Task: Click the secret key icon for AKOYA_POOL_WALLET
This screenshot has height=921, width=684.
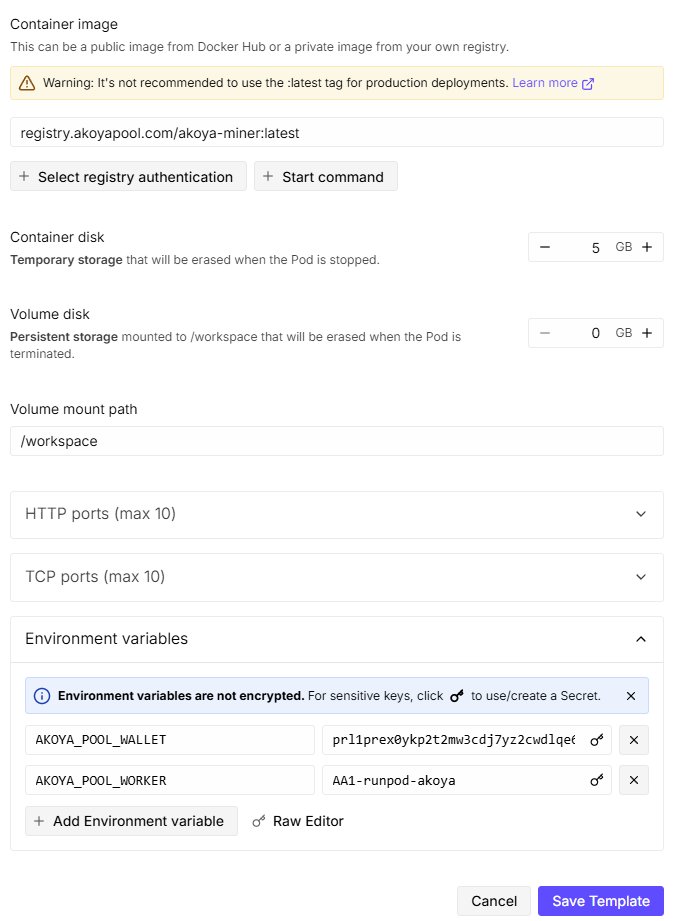Action: point(597,740)
